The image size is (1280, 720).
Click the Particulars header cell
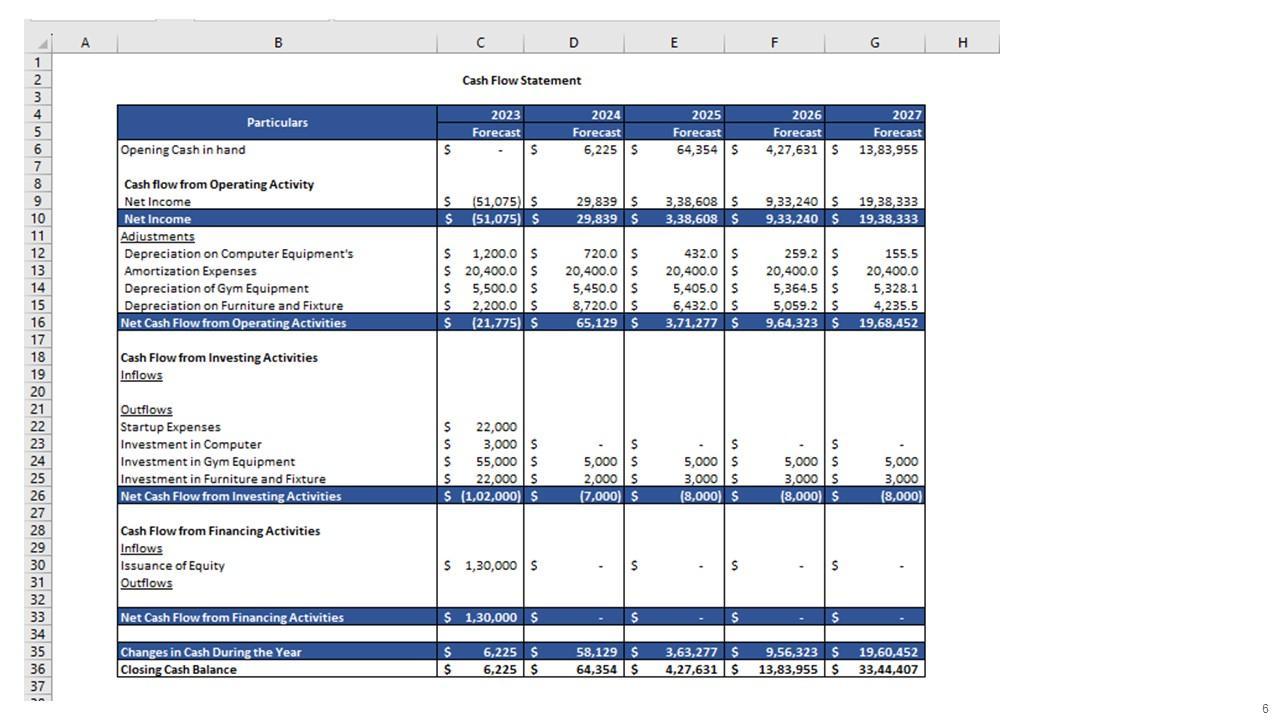coord(277,122)
